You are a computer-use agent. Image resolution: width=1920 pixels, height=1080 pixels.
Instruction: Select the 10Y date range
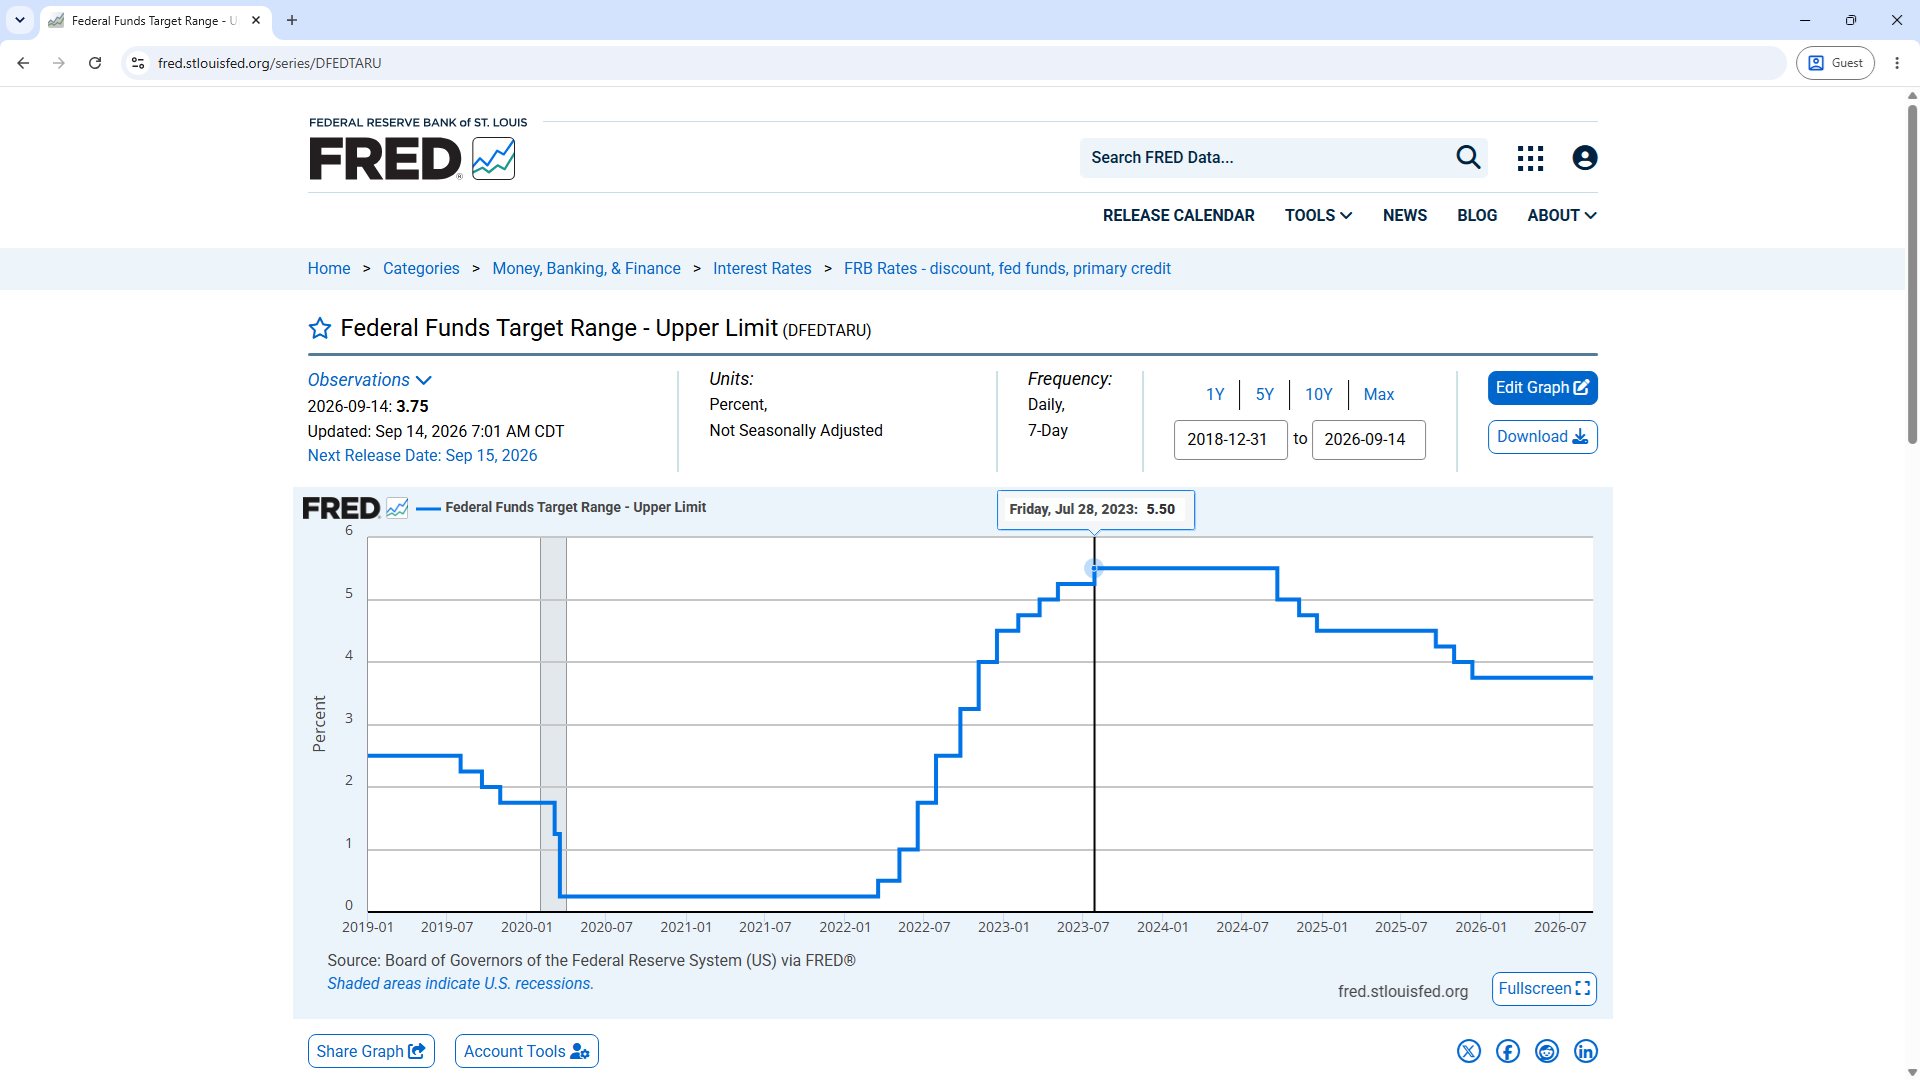(x=1319, y=394)
